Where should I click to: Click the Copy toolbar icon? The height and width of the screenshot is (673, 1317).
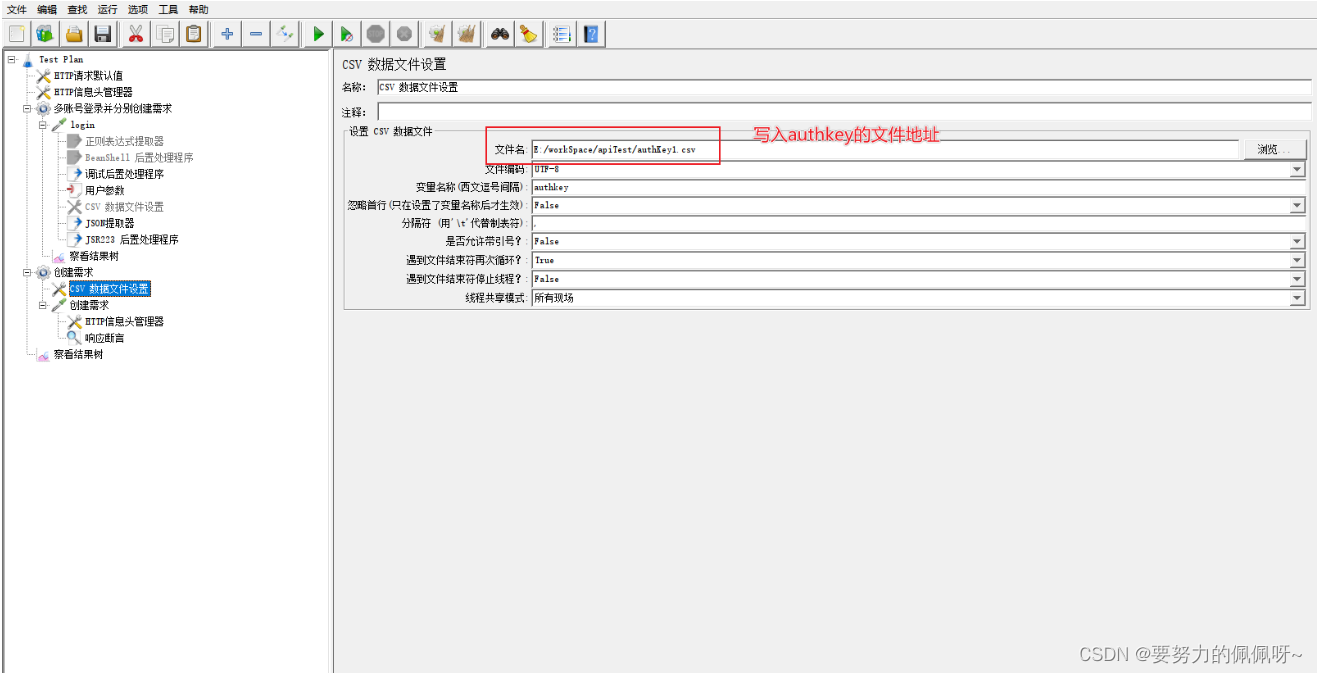pyautogui.click(x=165, y=34)
